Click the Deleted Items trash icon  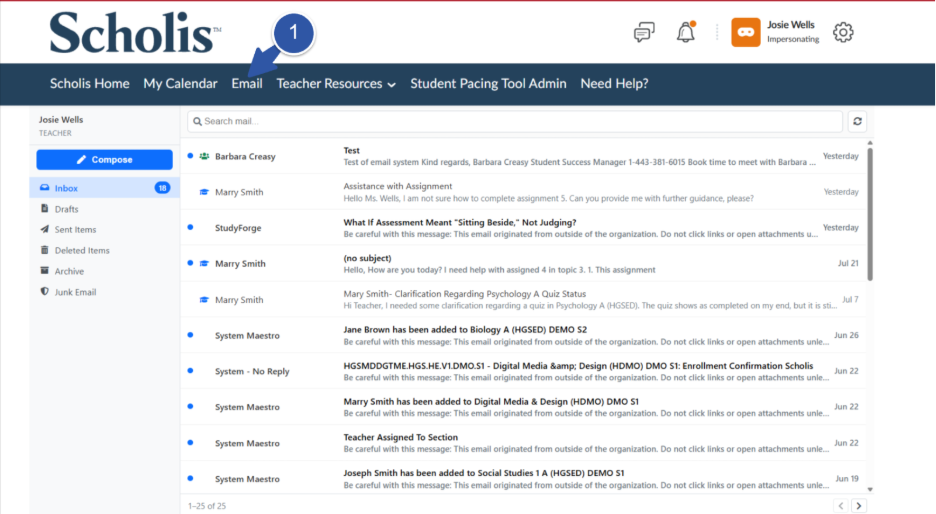click(44, 250)
